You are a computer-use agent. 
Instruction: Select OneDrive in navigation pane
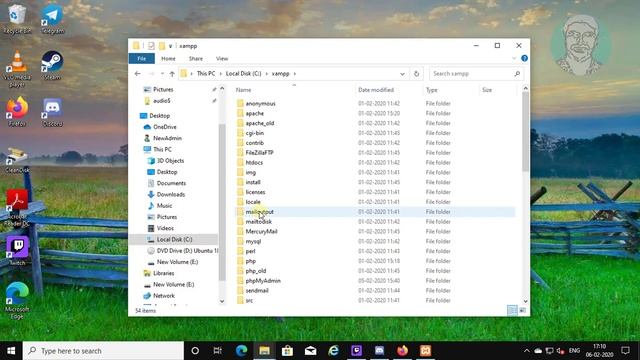click(164, 127)
